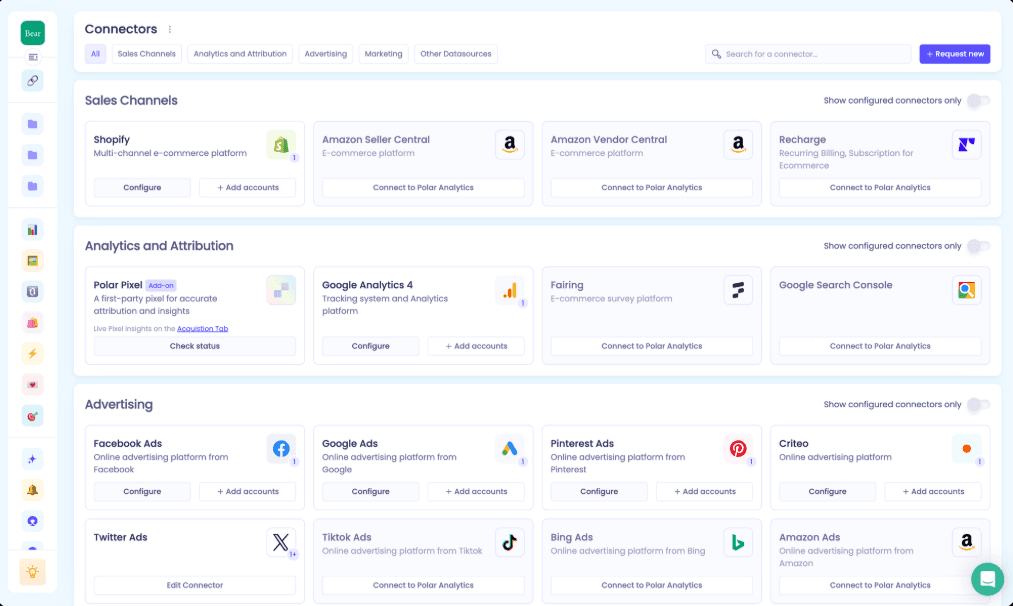Click the Twitter Ads X logo

(x=281, y=543)
